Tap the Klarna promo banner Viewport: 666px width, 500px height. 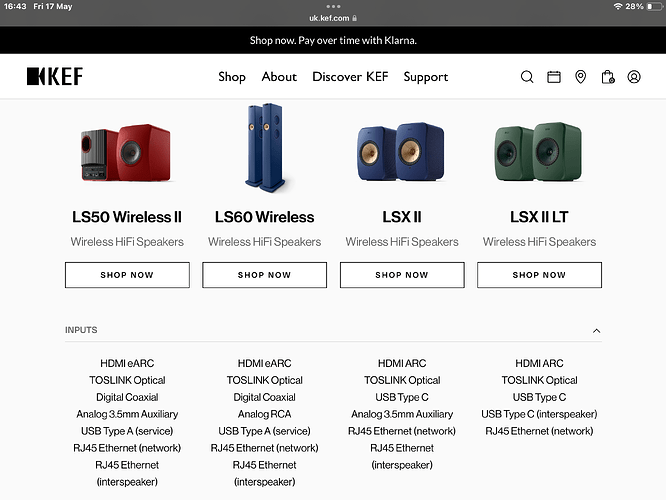point(333,40)
